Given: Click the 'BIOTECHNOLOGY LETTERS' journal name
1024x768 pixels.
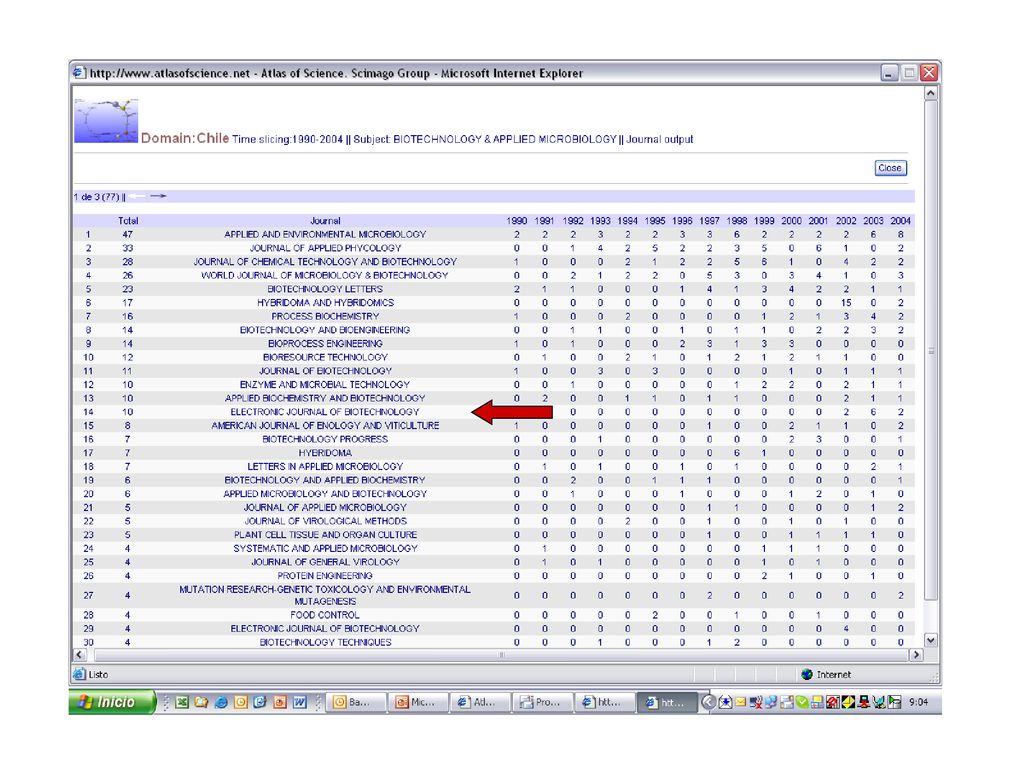Looking at the screenshot, I should pyautogui.click(x=325, y=289).
